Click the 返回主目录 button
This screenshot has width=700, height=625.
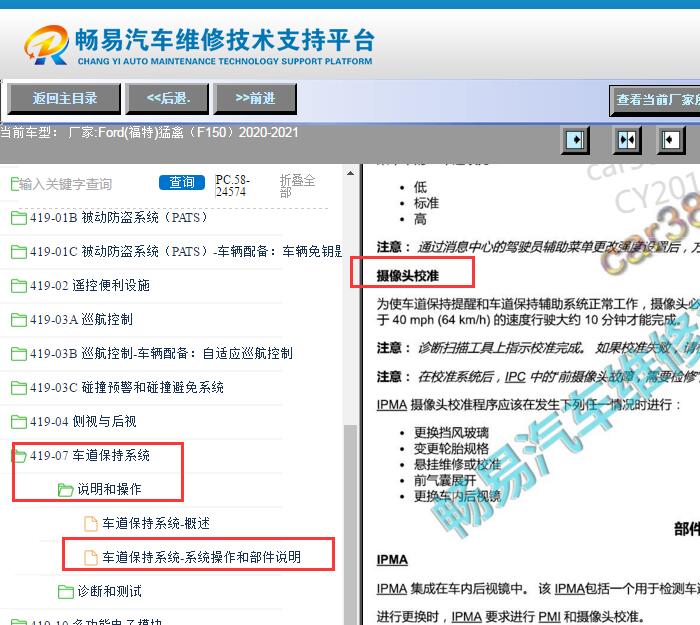[x=64, y=98]
